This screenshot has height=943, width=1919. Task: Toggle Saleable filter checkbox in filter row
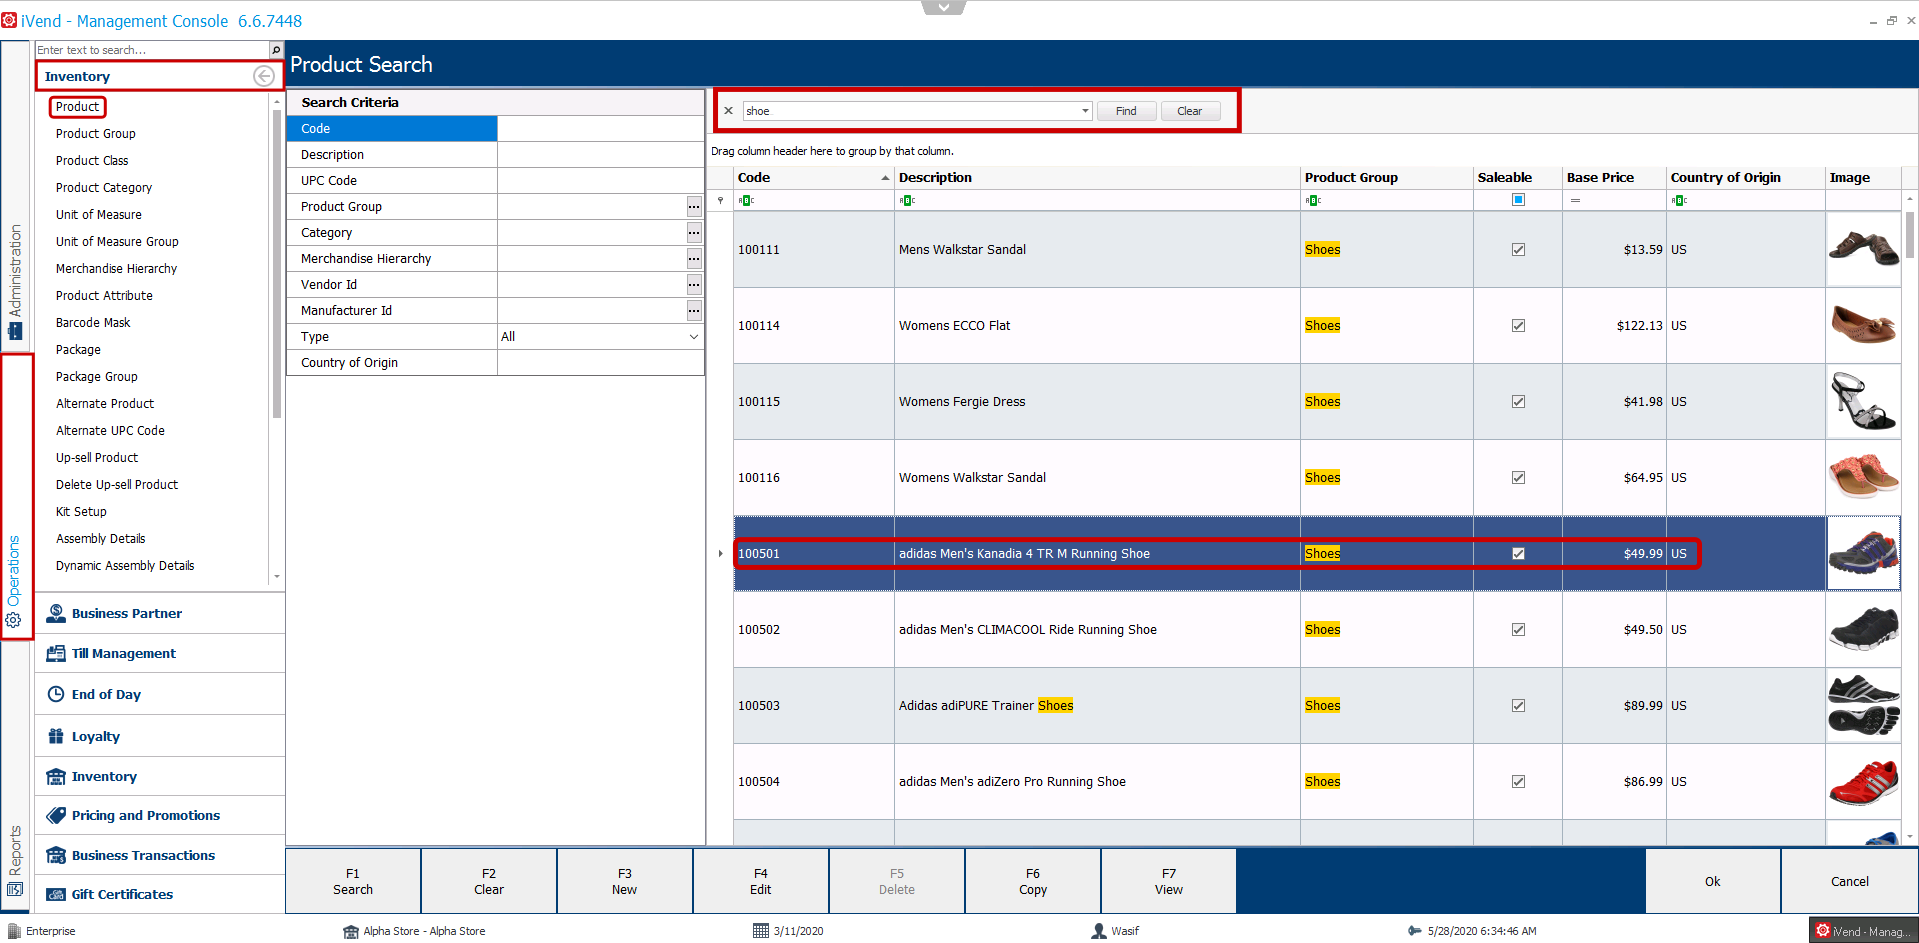1518,200
